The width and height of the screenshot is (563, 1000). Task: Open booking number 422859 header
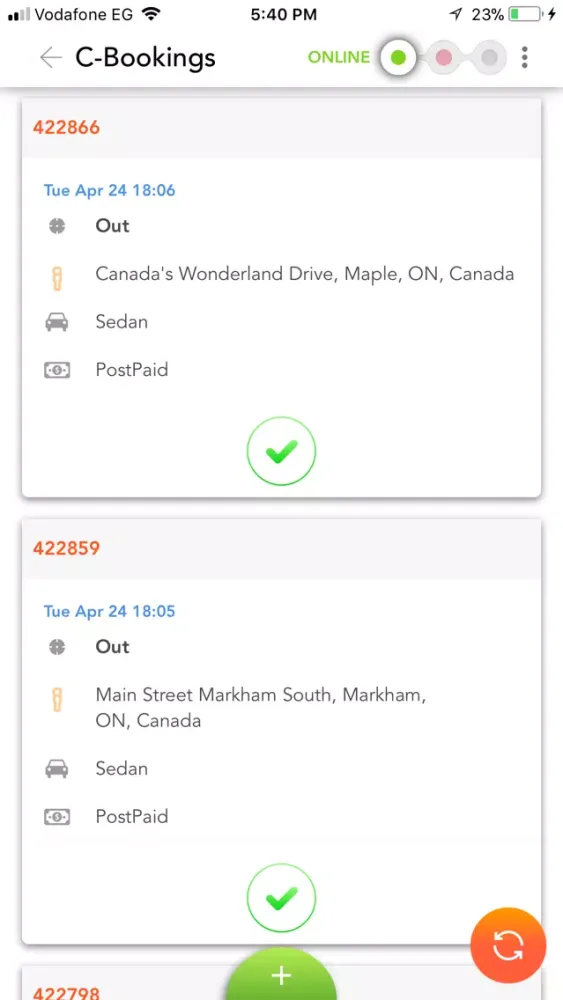(x=281, y=548)
